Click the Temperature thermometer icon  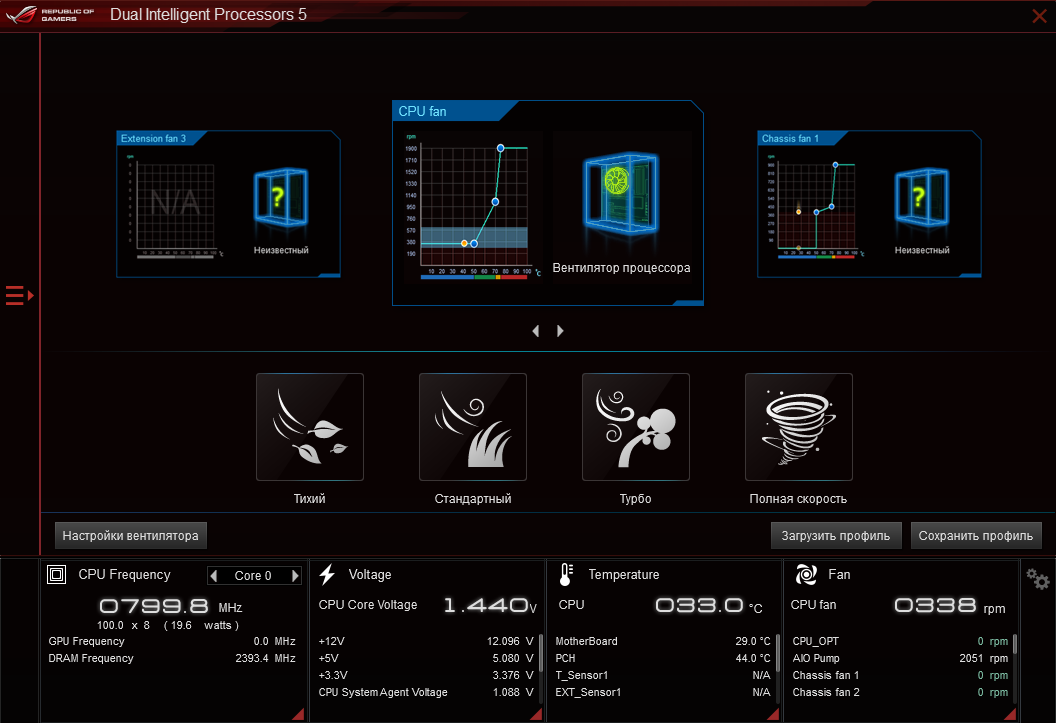pos(566,574)
